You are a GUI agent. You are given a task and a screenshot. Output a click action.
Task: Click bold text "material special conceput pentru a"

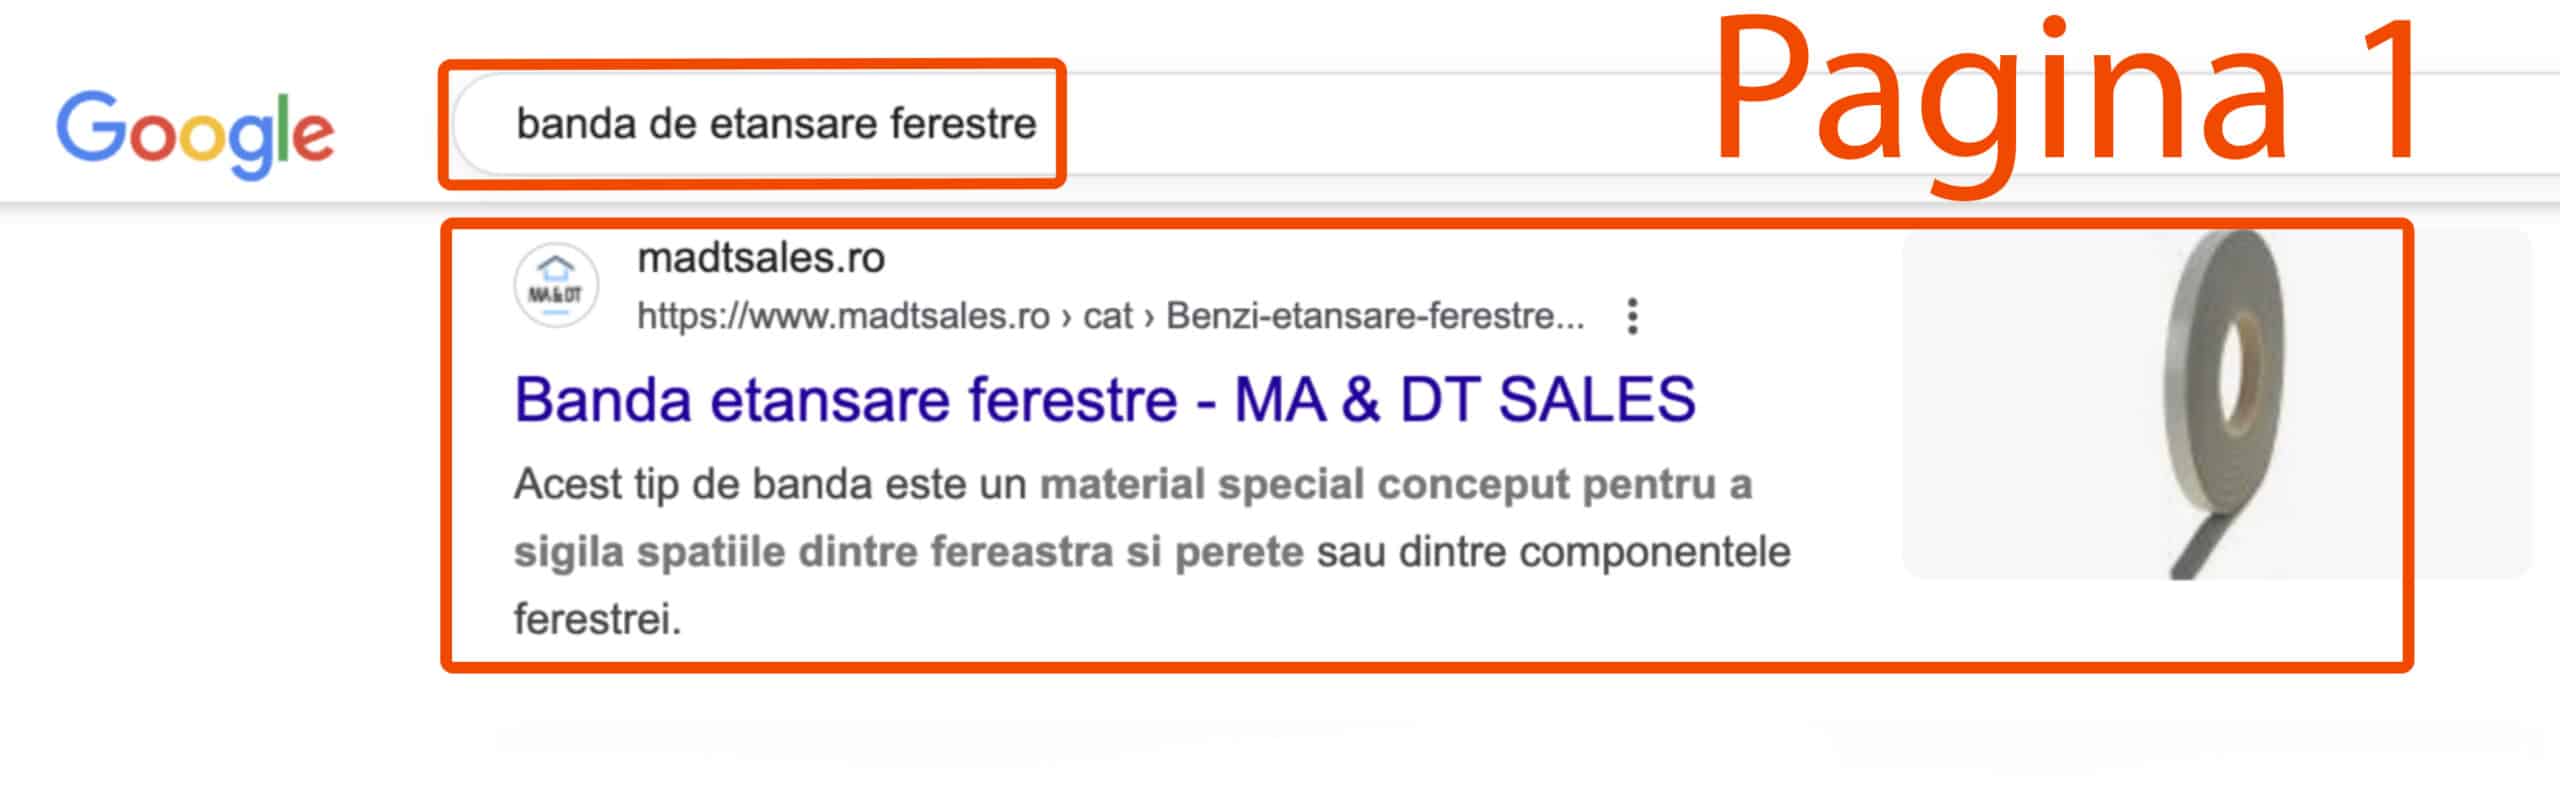click(1395, 485)
